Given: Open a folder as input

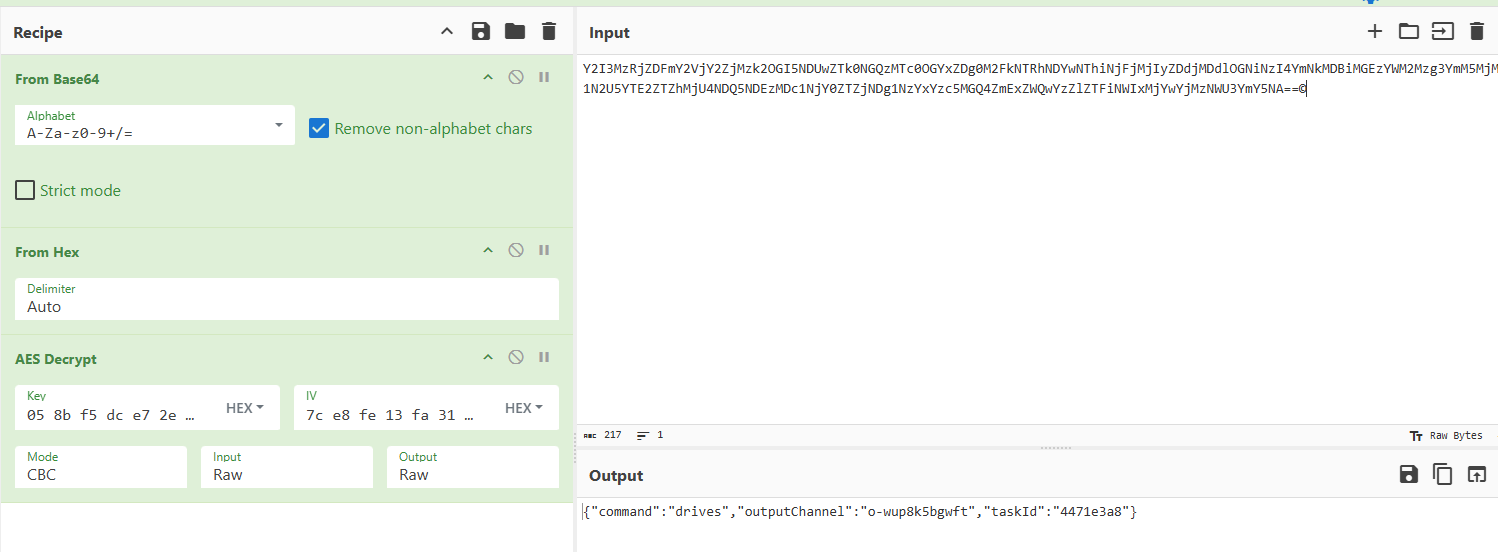Looking at the screenshot, I should pos(1409,32).
